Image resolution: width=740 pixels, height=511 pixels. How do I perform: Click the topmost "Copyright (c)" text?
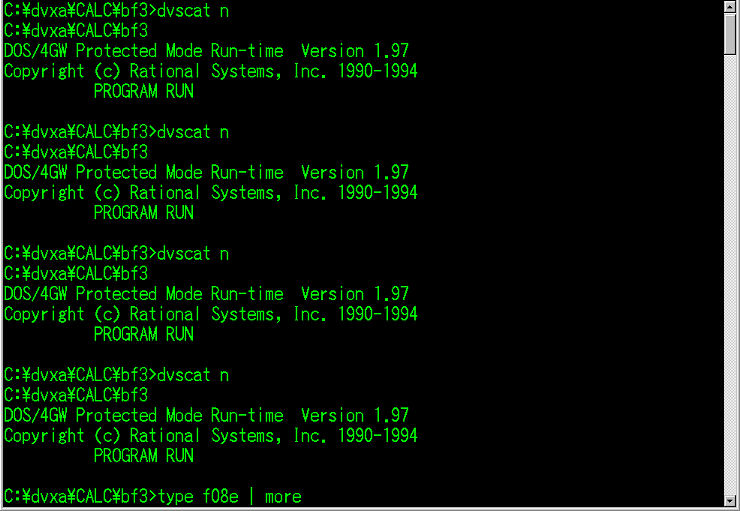coord(62,72)
